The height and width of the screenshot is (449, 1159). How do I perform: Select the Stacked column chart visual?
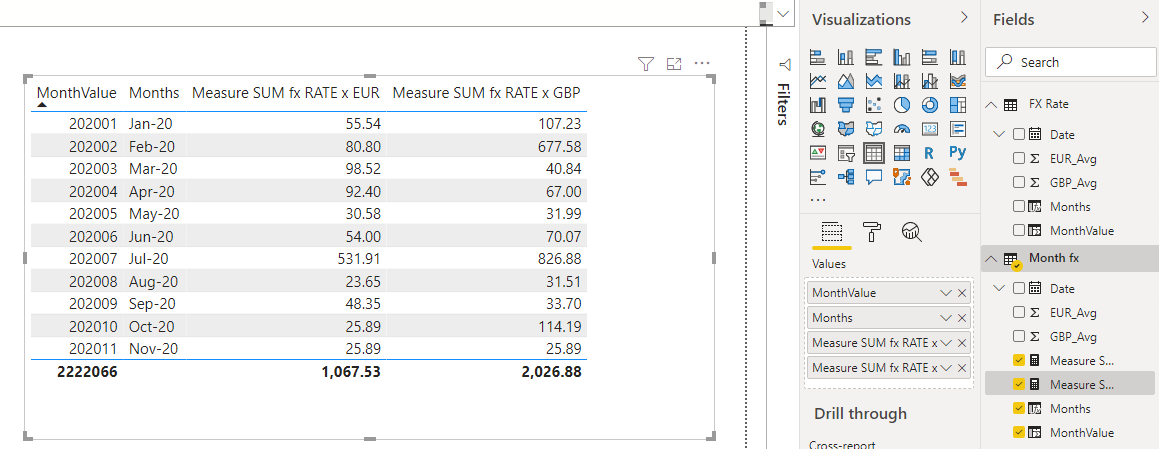[x=846, y=56]
